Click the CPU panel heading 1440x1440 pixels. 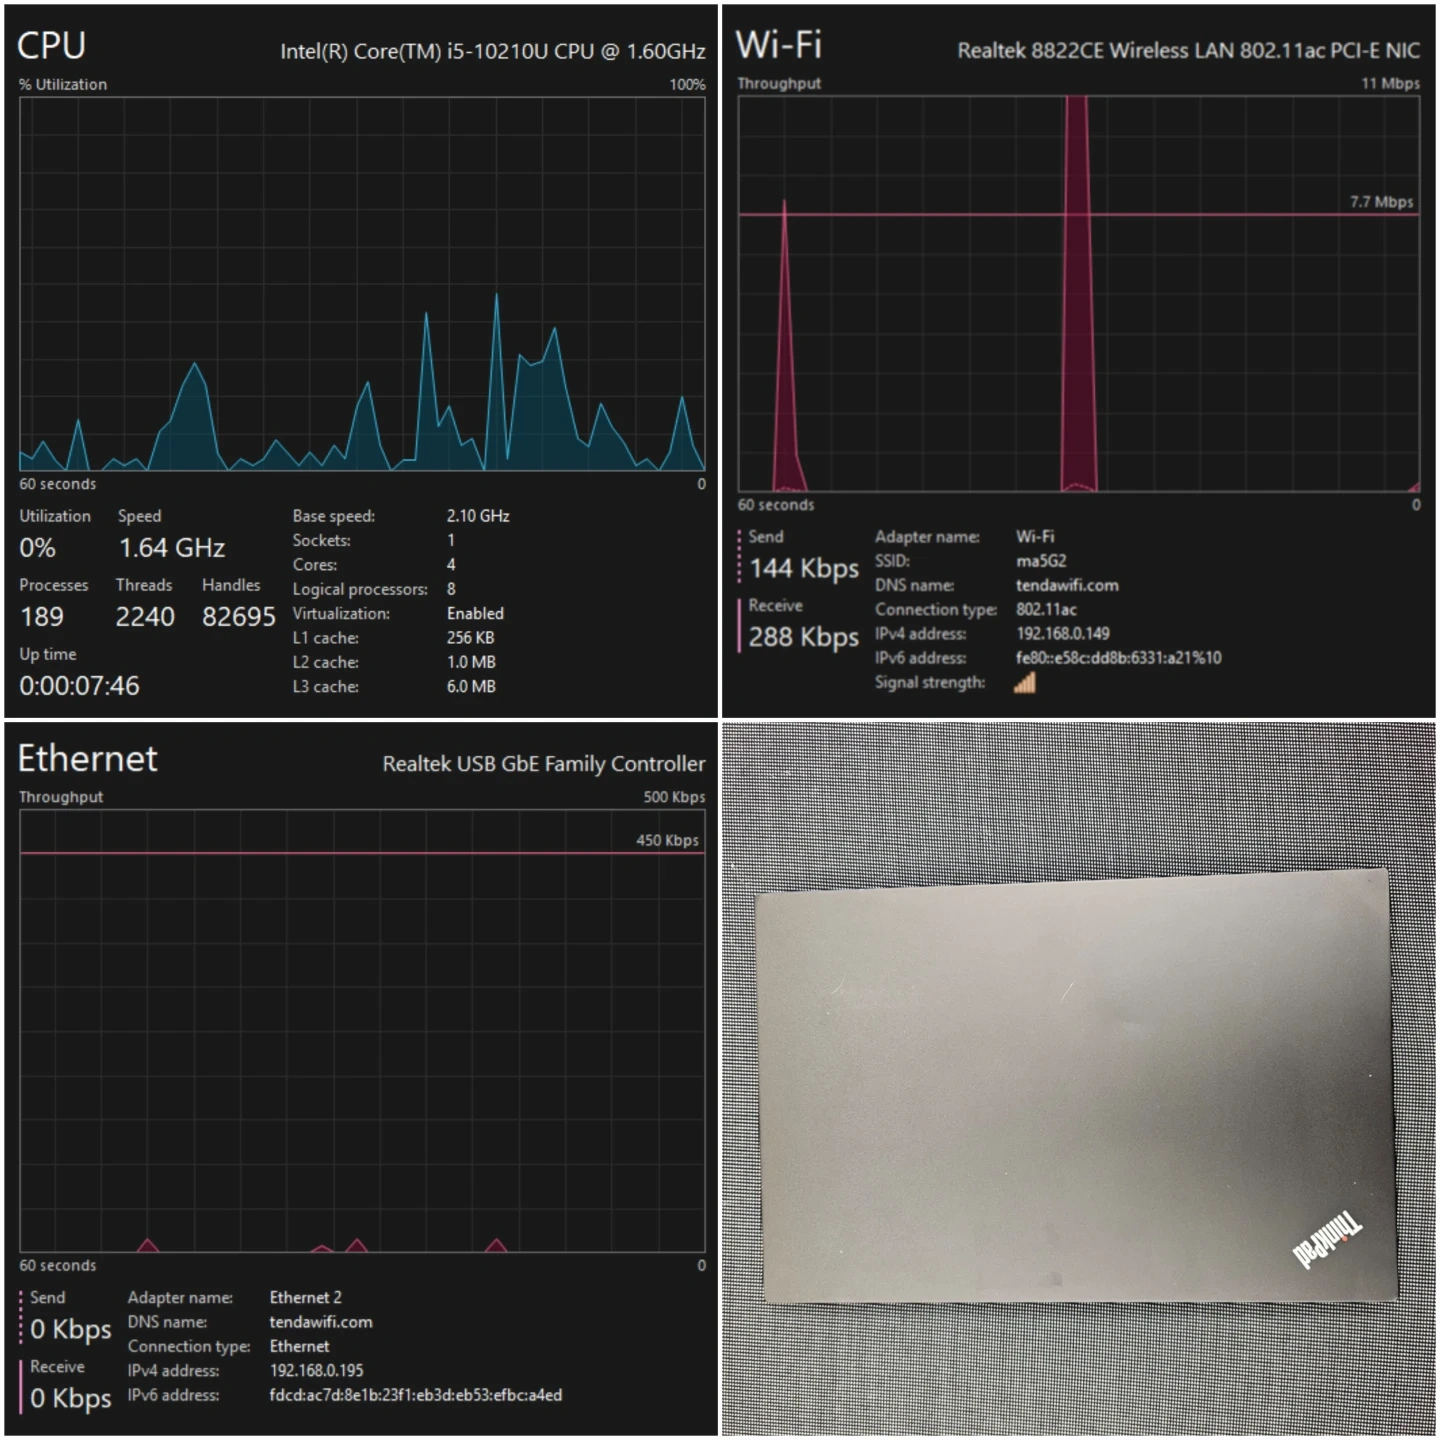(52, 46)
